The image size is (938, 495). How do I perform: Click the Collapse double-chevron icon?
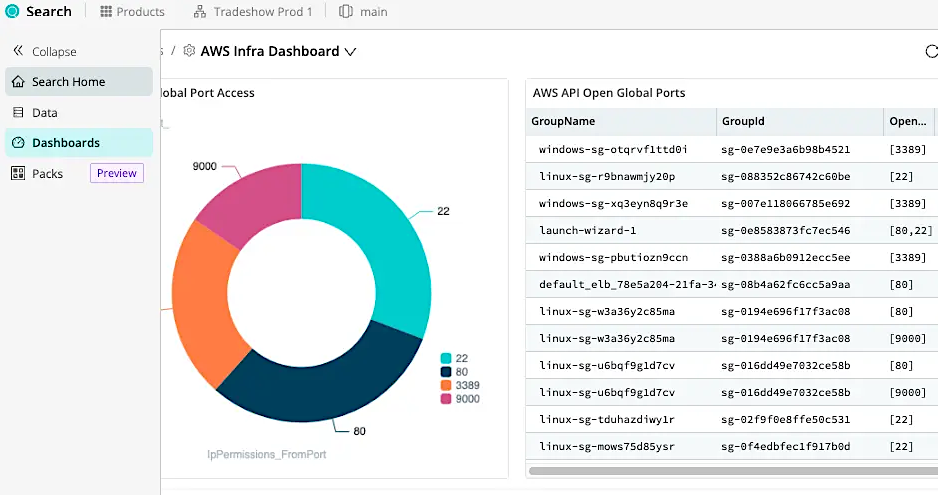click(18, 51)
